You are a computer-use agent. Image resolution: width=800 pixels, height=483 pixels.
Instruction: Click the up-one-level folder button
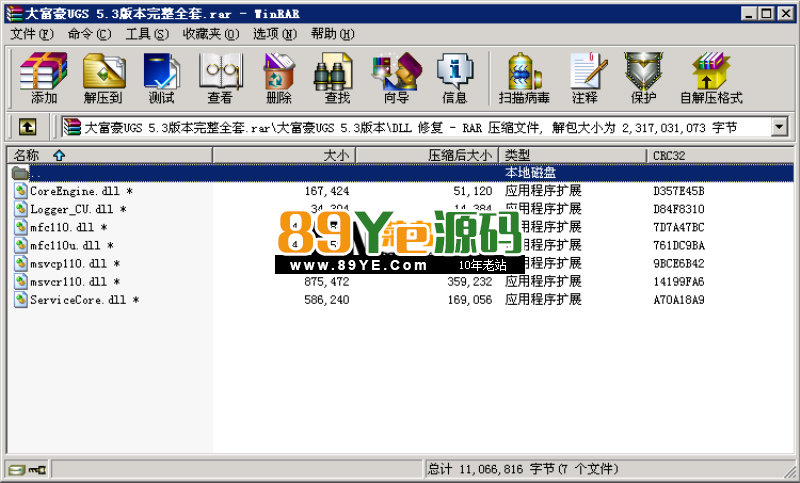pos(27,126)
